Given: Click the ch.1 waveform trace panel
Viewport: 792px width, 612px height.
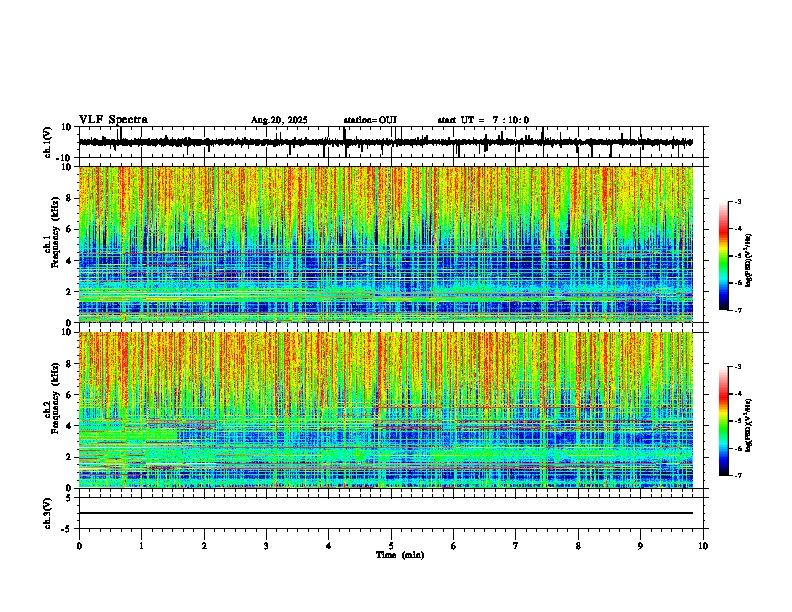Looking at the screenshot, I should pyautogui.click(x=391, y=142).
